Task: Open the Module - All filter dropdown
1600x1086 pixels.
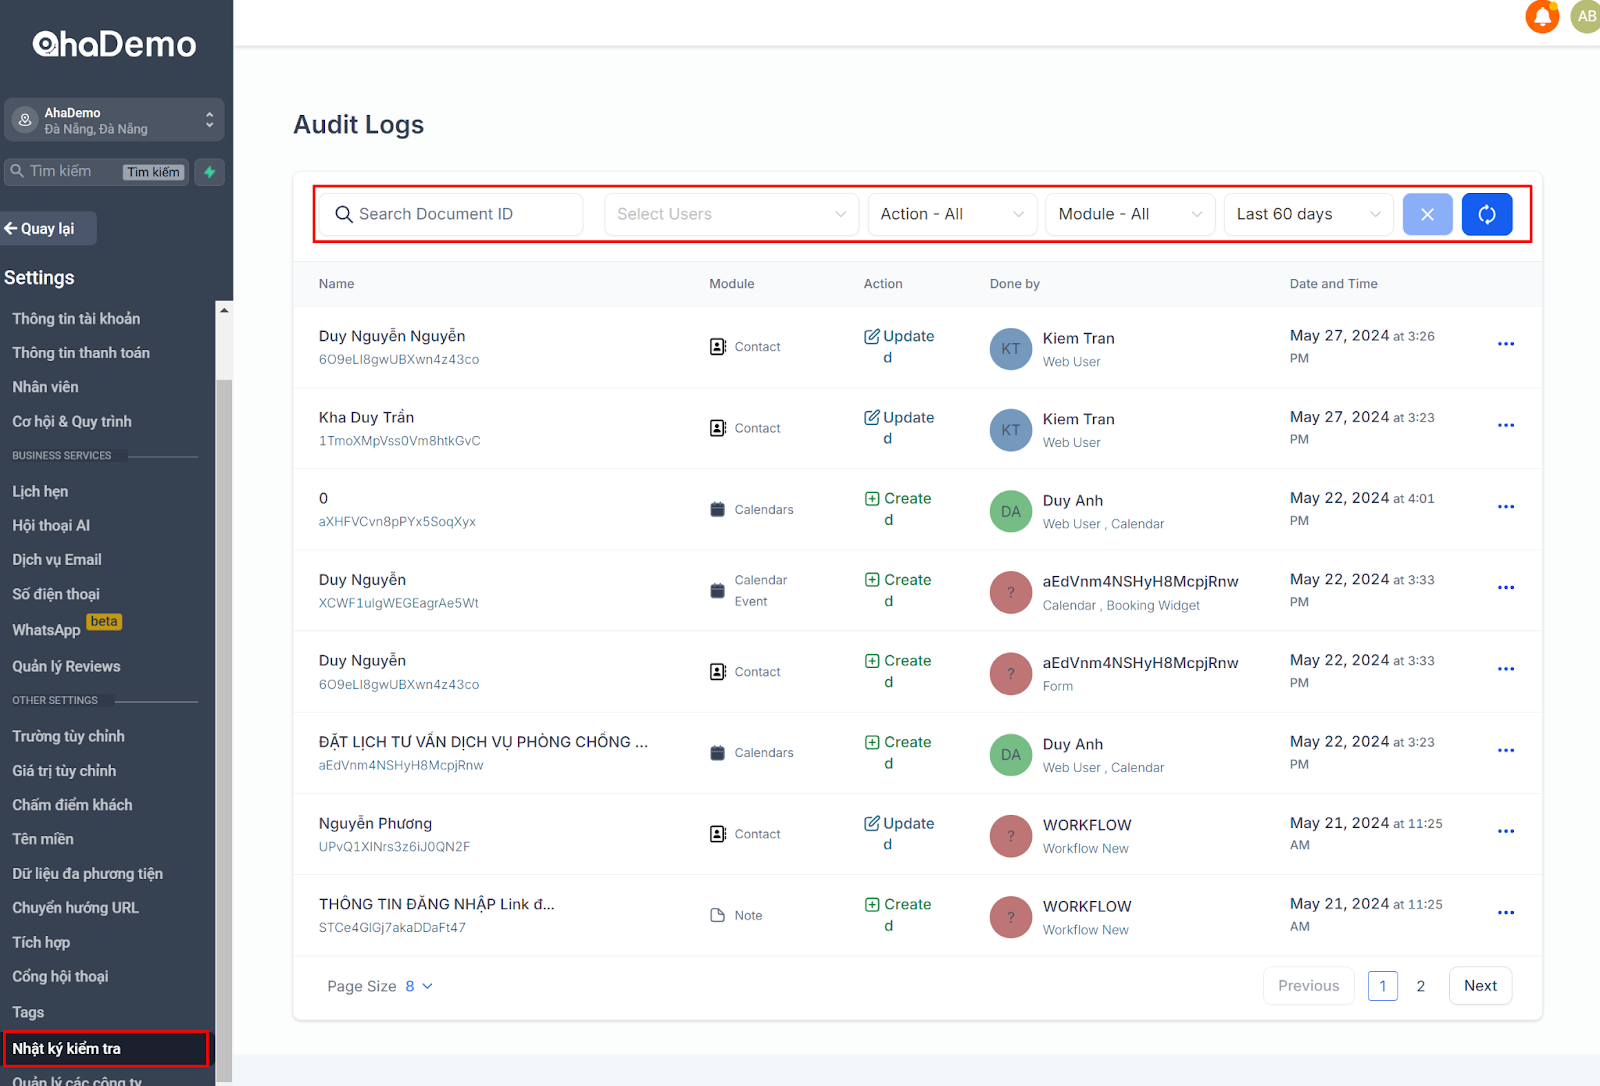Action: pos(1130,214)
